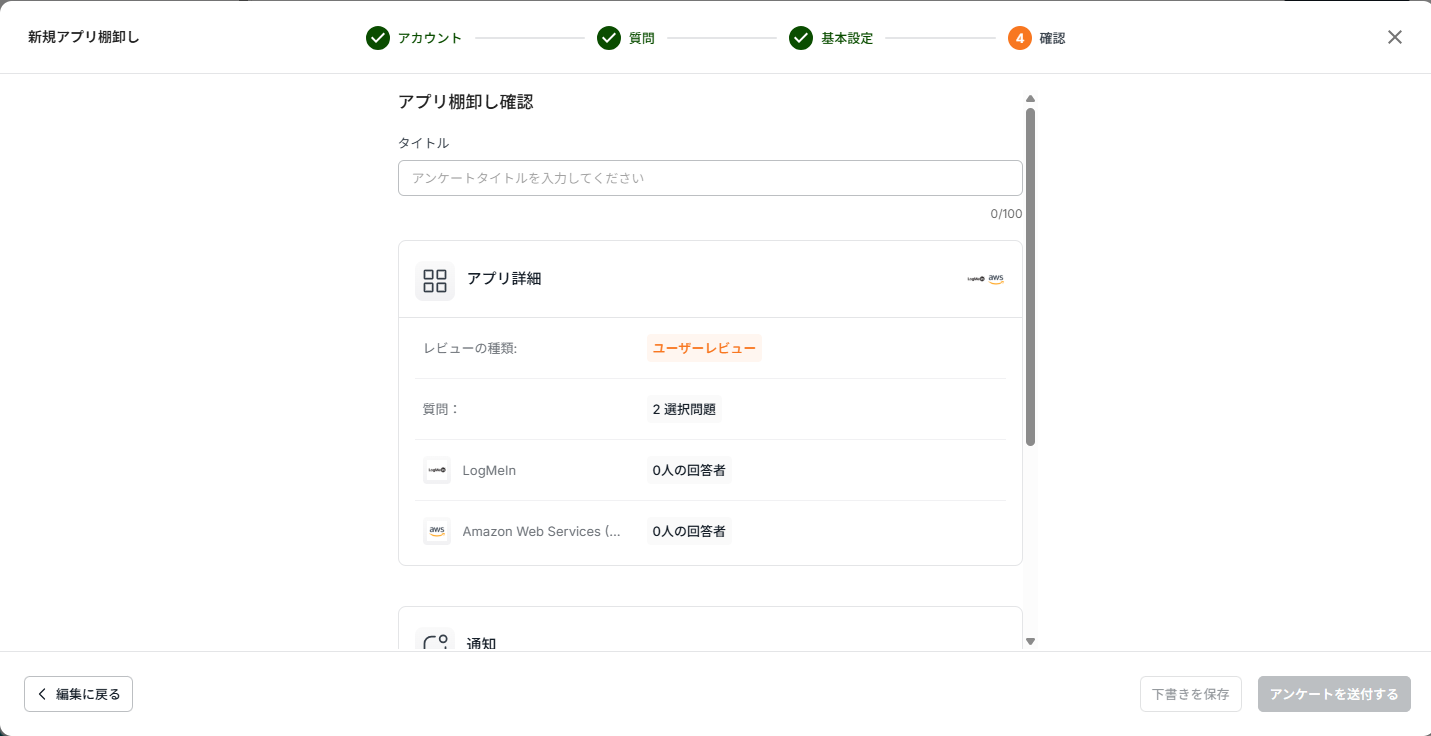The height and width of the screenshot is (736, 1431).
Task: Click the scroll down arrow
Action: coord(1030,641)
